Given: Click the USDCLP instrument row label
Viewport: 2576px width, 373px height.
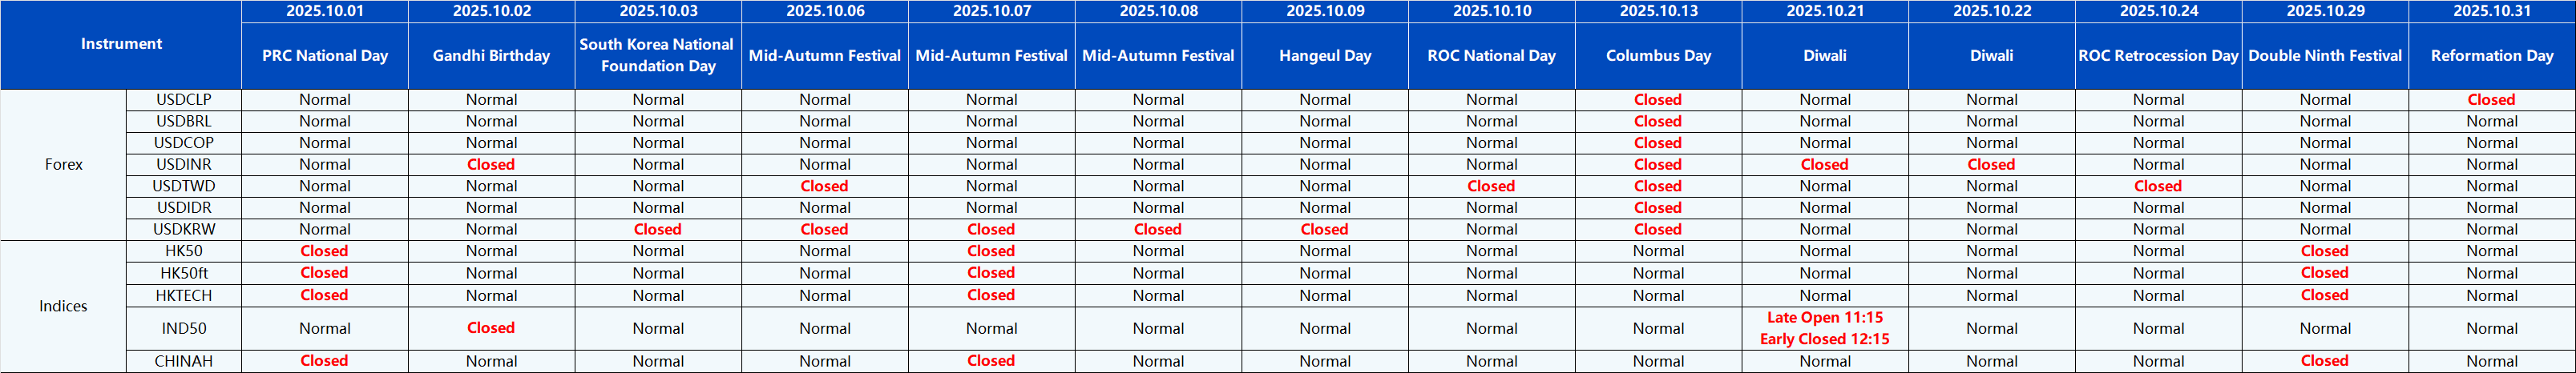Looking at the screenshot, I should click(x=184, y=100).
